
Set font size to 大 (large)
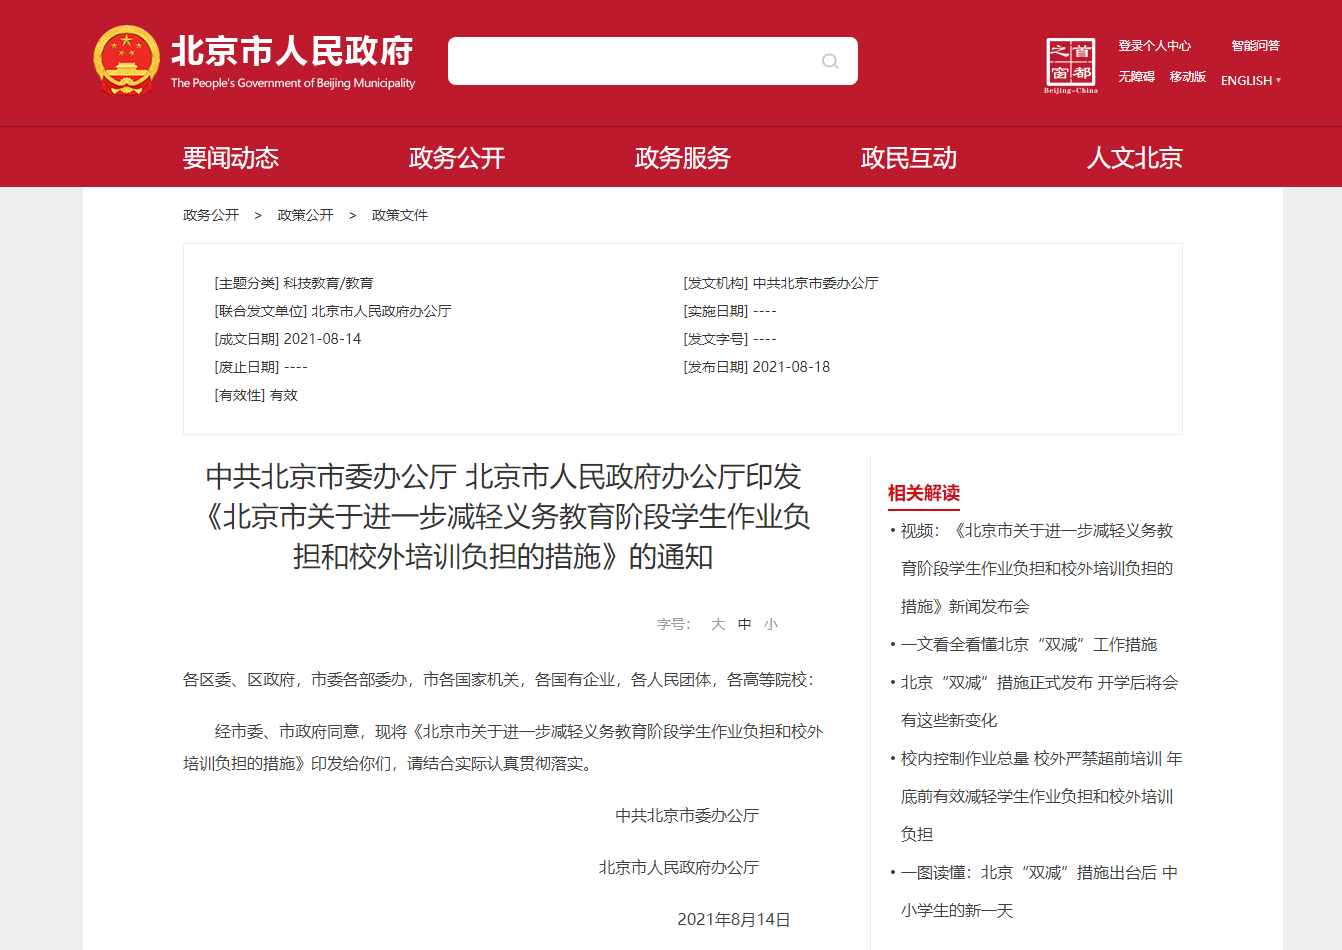[x=718, y=624]
